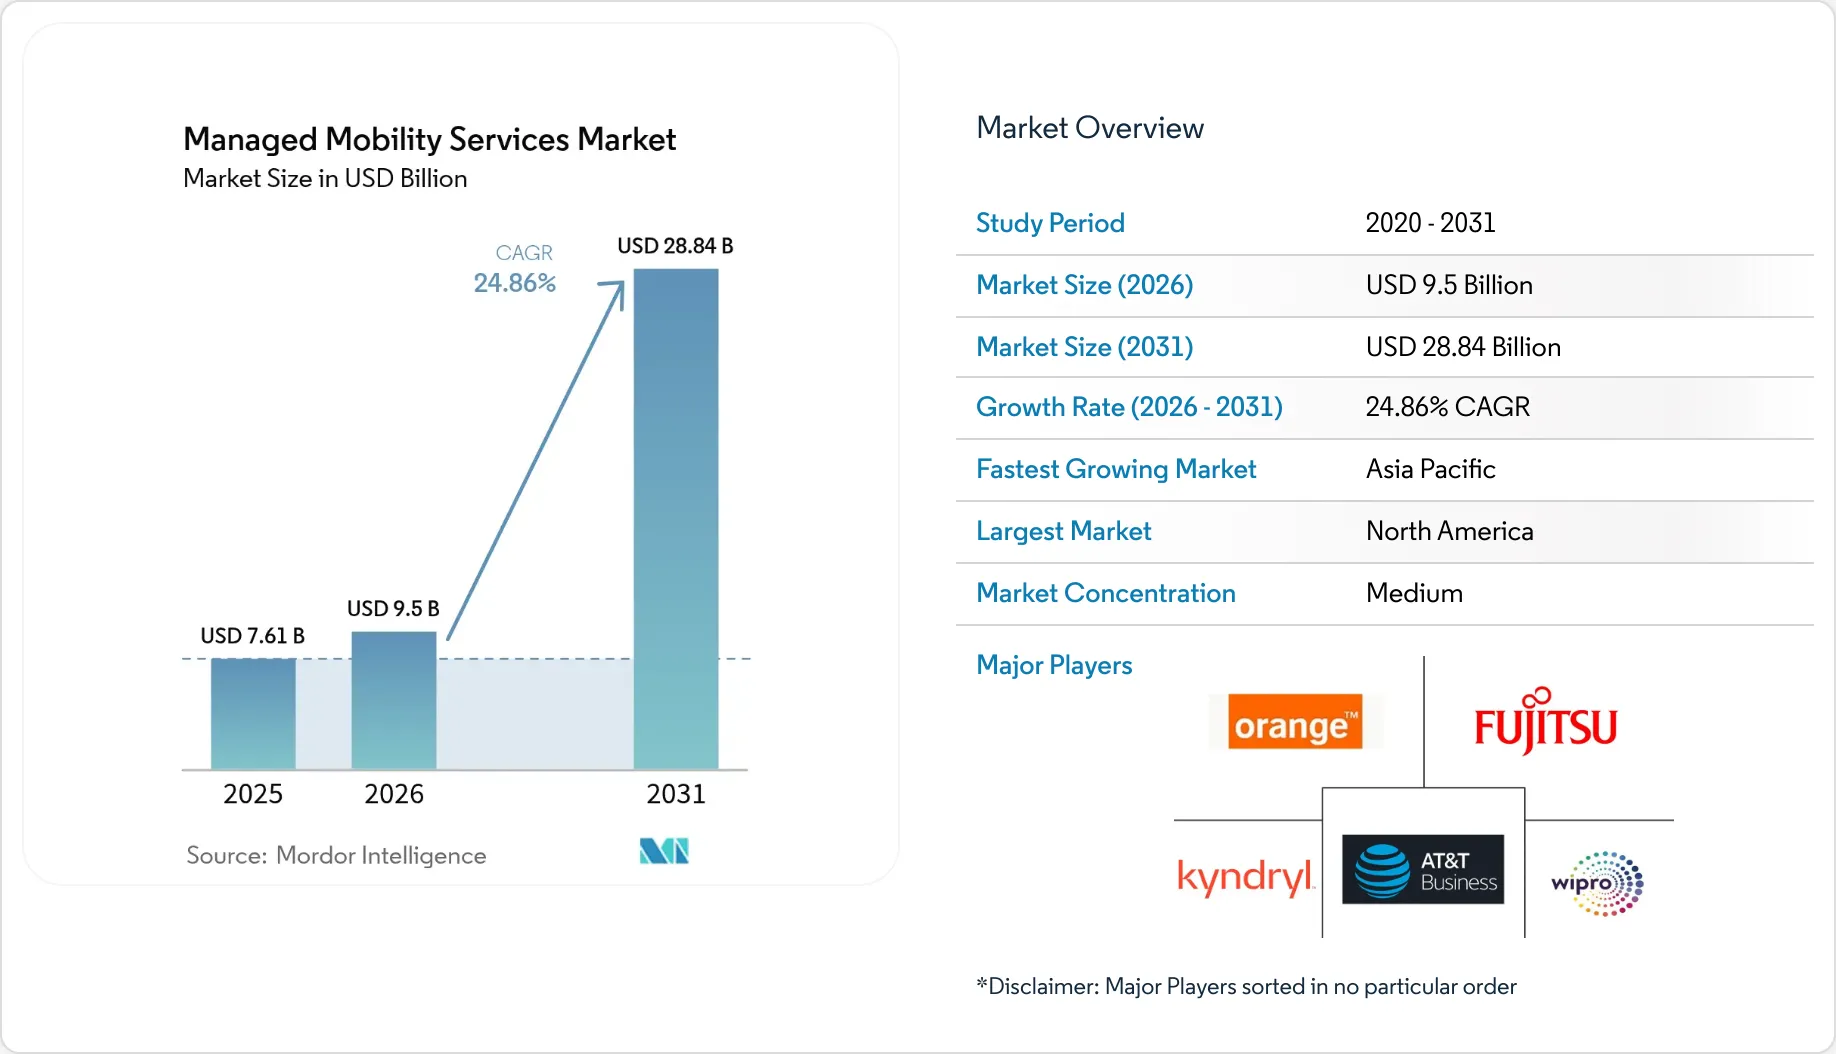The image size is (1836, 1054).
Task: Click the 'Market Concentration' label
Action: click(1106, 593)
